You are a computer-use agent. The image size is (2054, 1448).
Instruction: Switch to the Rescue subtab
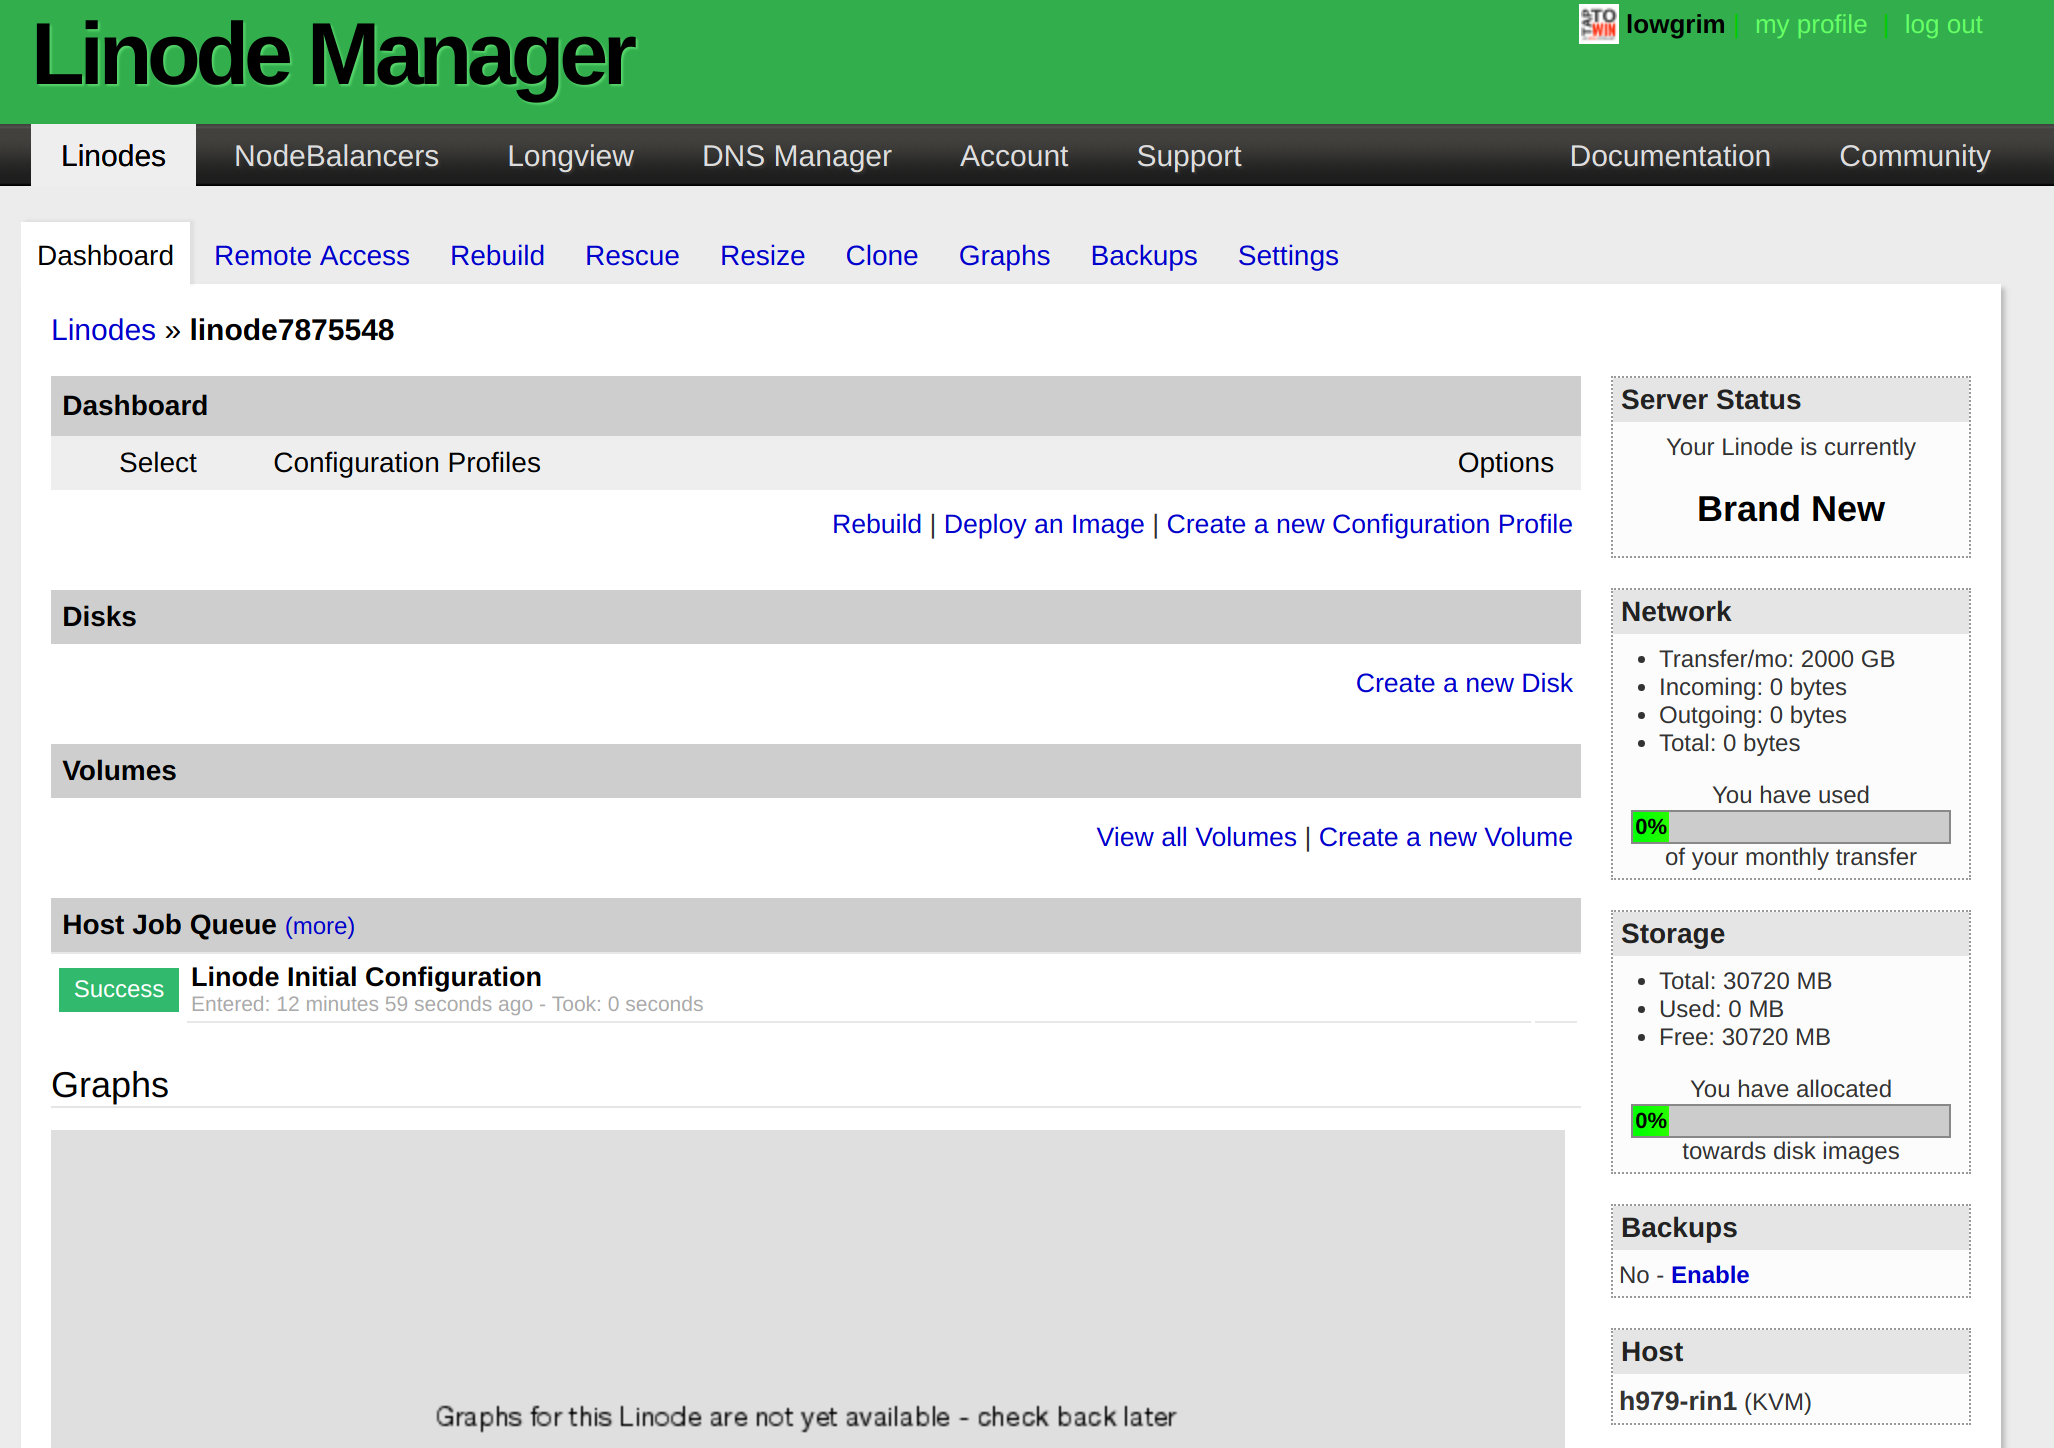(632, 256)
